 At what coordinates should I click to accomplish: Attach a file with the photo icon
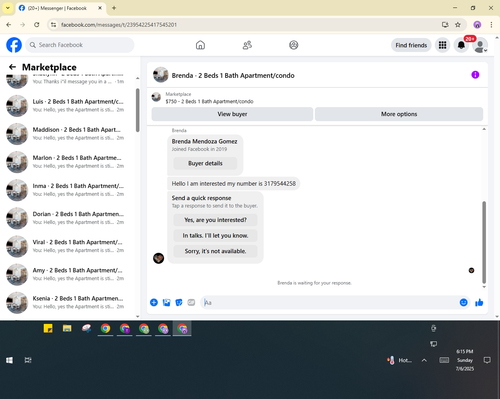pos(166,302)
